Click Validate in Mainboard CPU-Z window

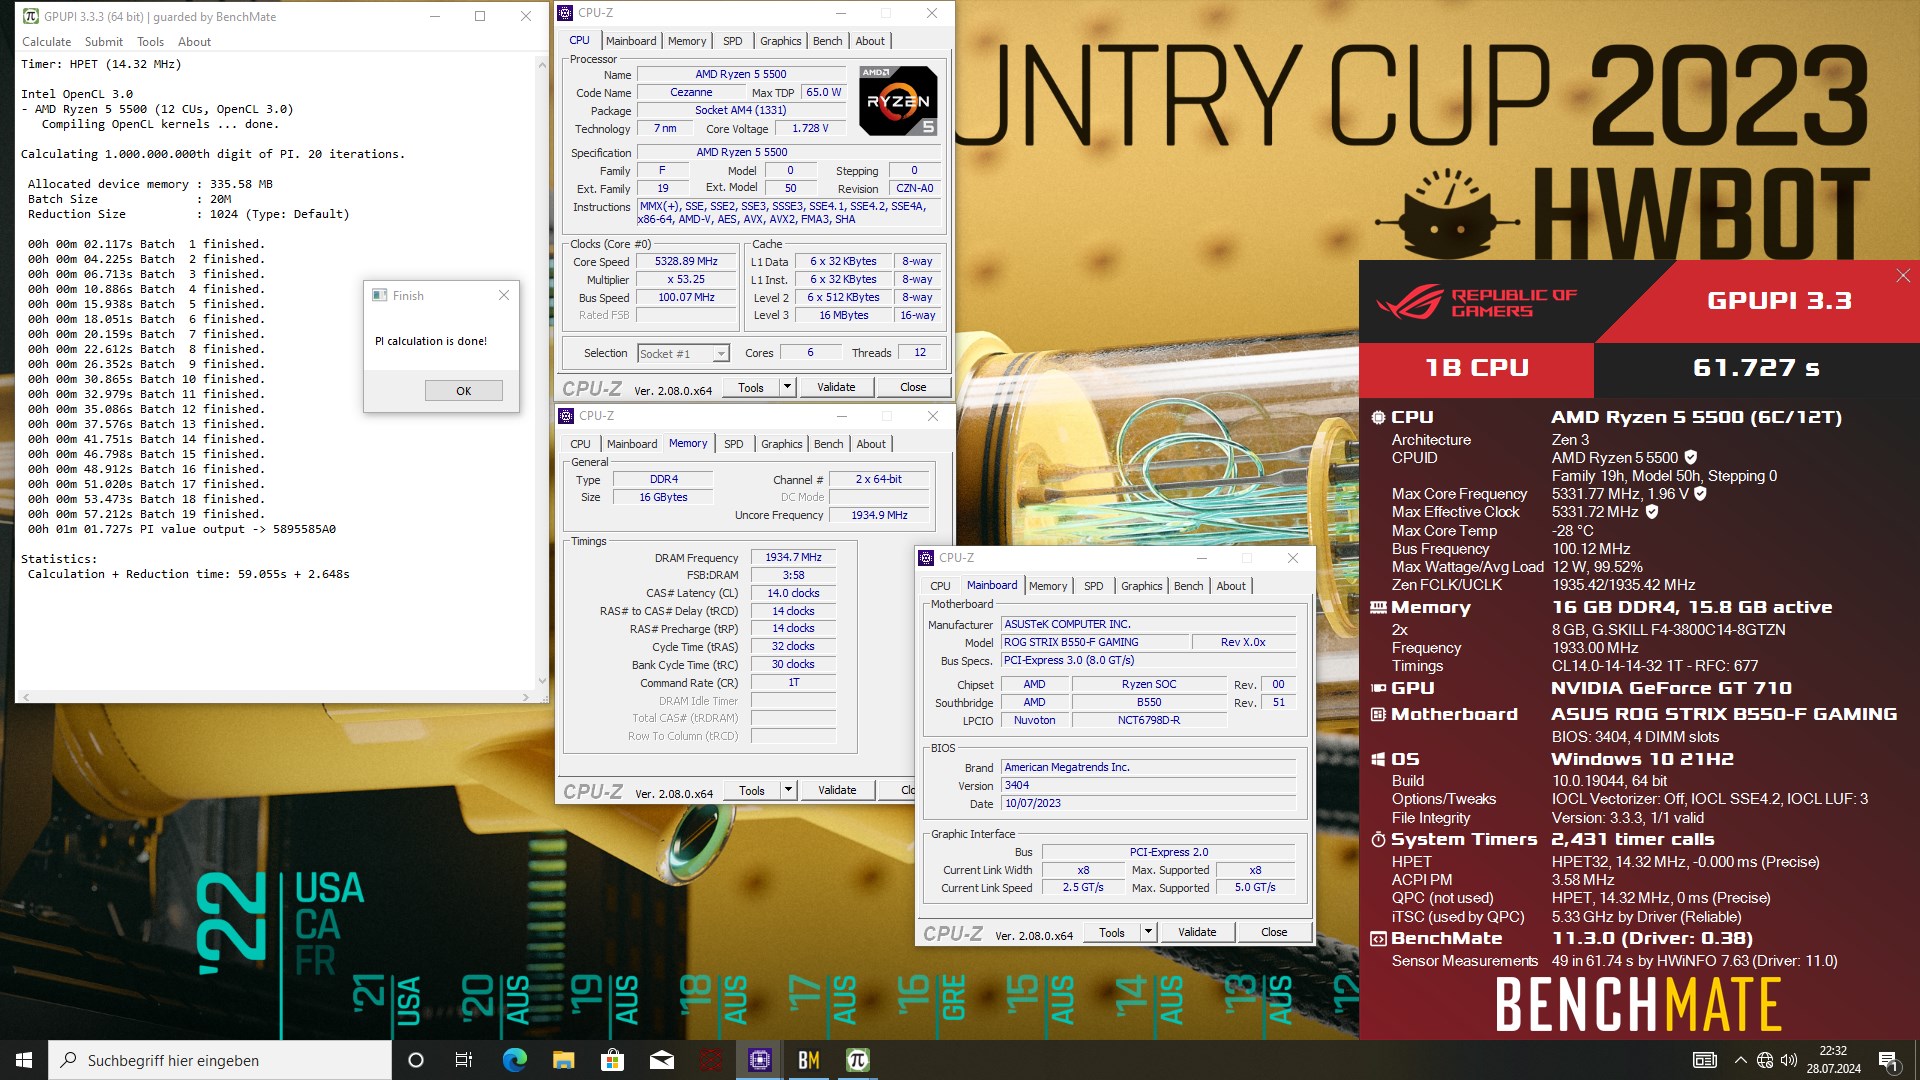click(1197, 932)
